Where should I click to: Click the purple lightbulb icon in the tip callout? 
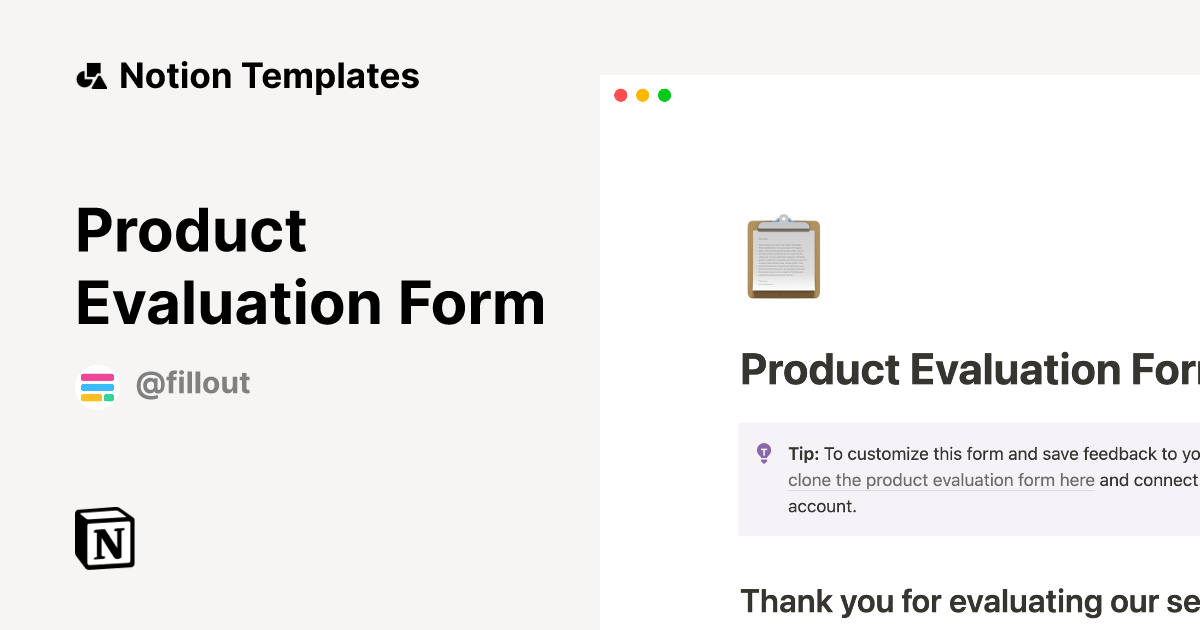click(764, 453)
